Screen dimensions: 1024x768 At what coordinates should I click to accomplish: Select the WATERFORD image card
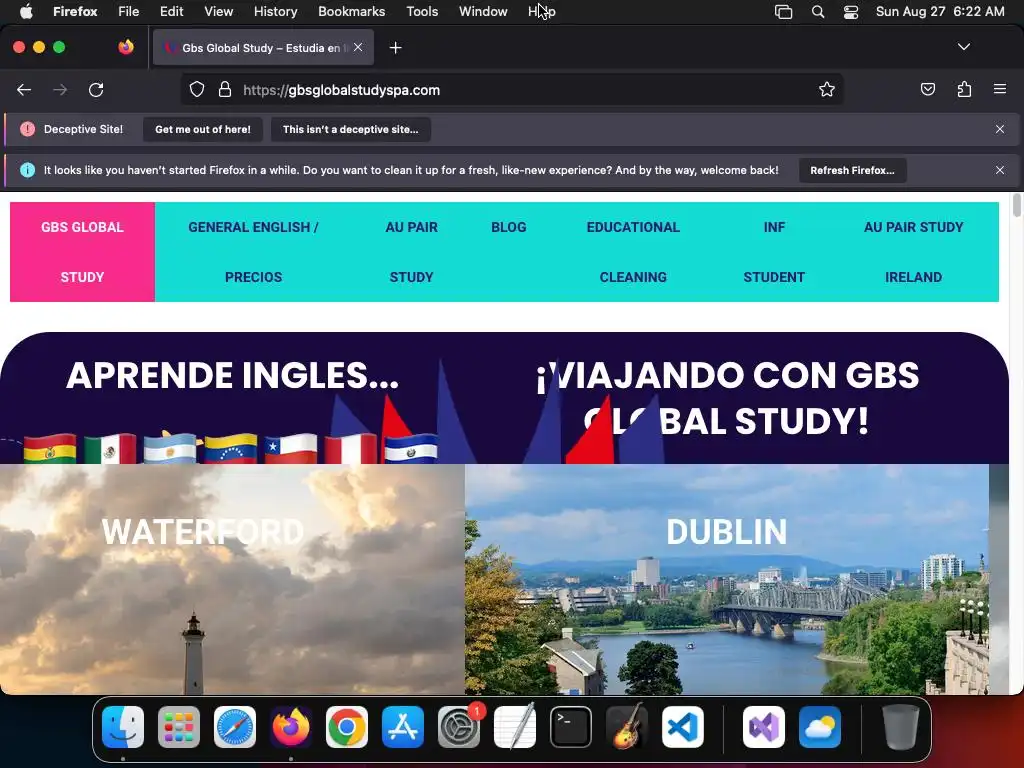pyautogui.click(x=232, y=579)
